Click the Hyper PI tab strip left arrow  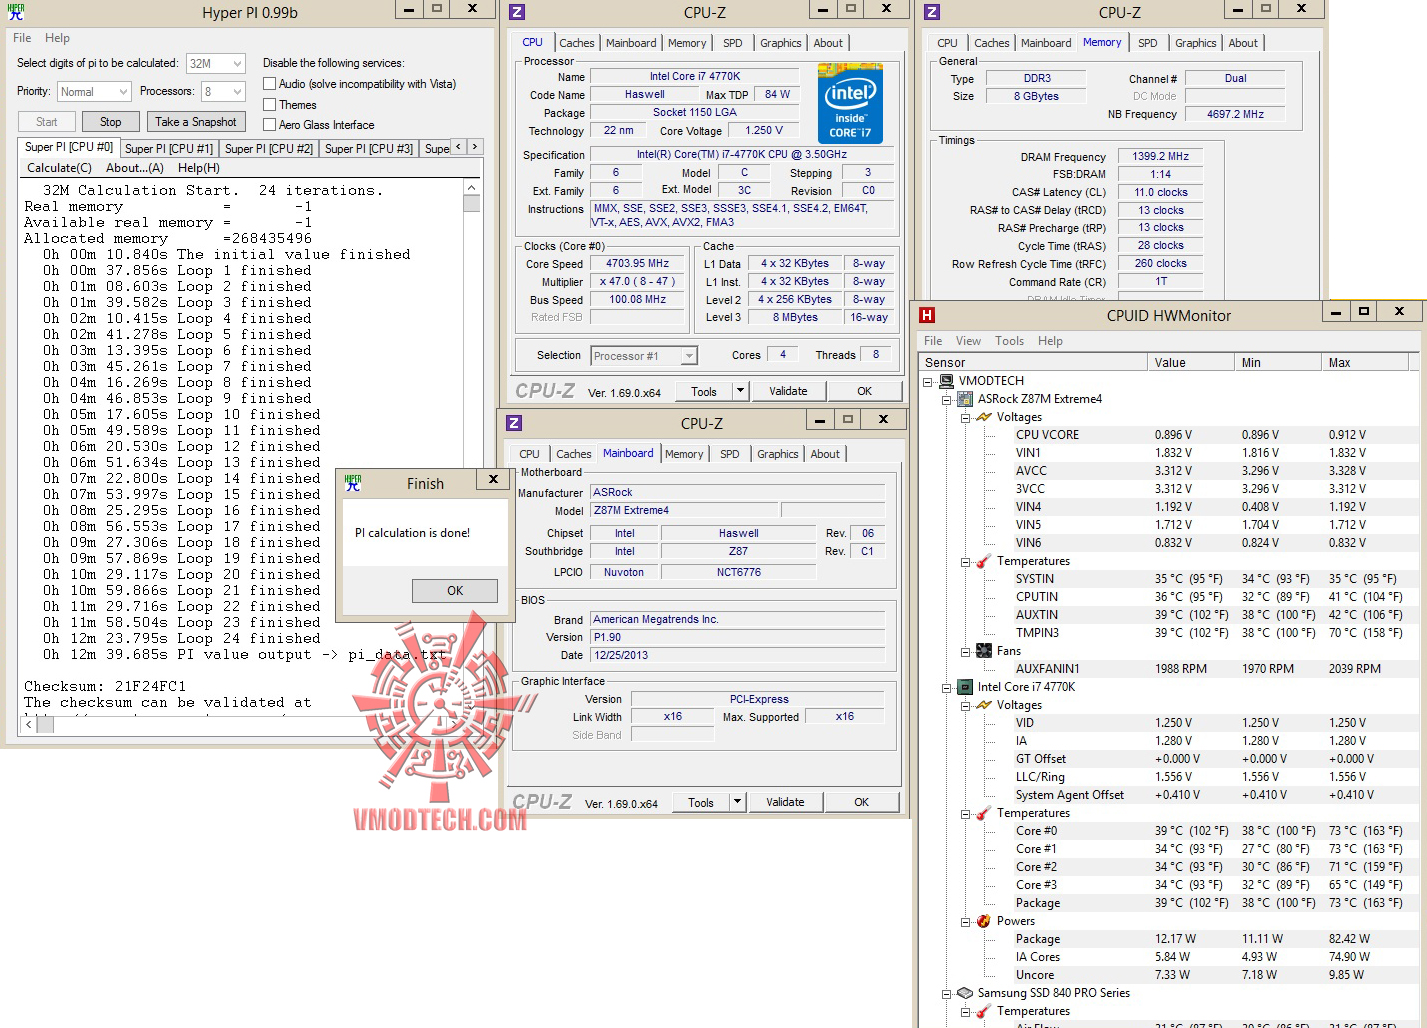[x=459, y=147]
